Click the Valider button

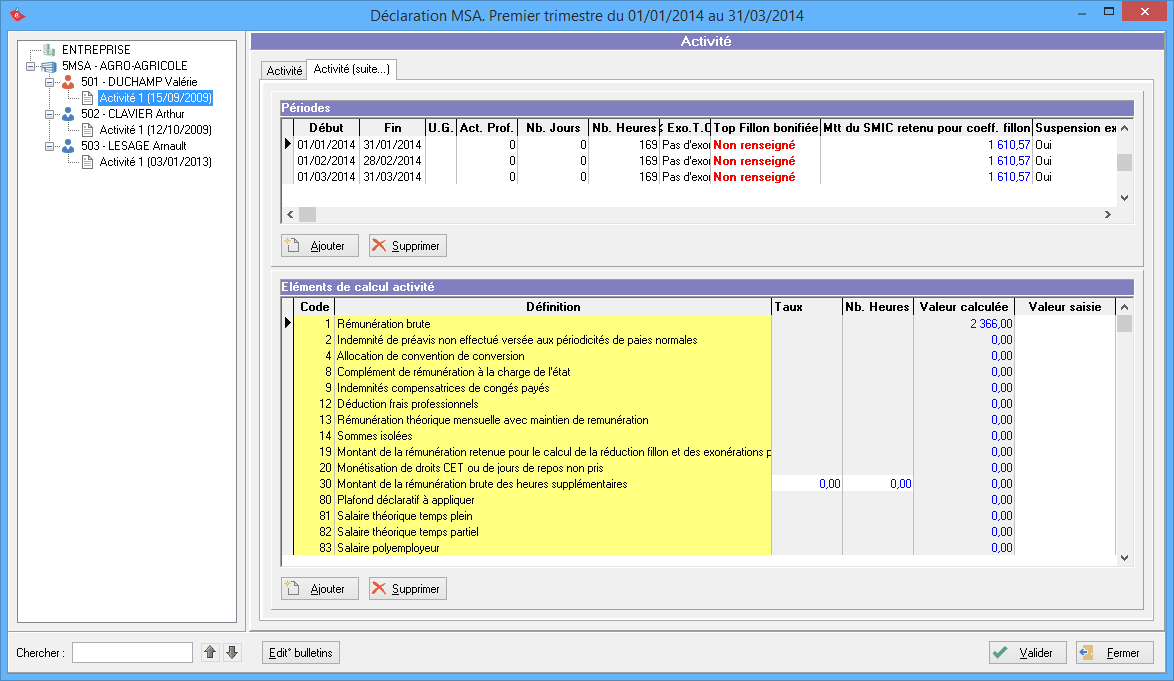point(1028,653)
